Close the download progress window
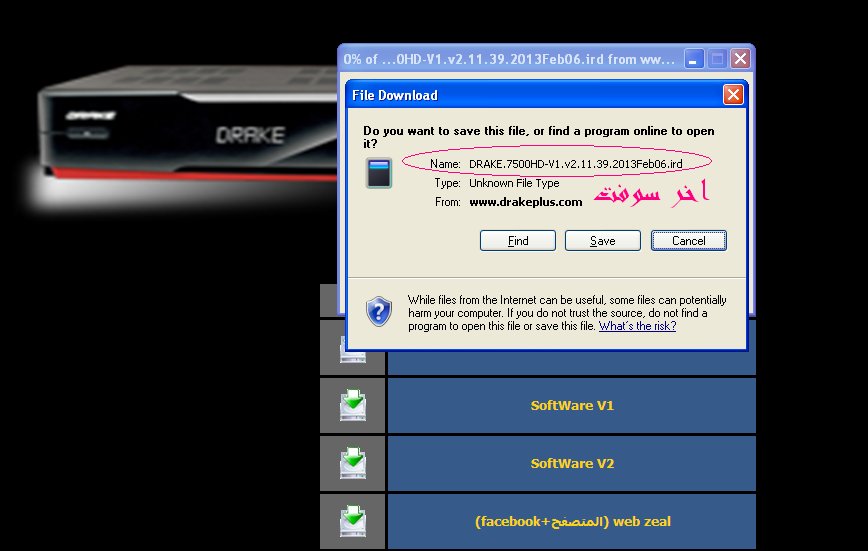868x551 pixels. click(740, 59)
